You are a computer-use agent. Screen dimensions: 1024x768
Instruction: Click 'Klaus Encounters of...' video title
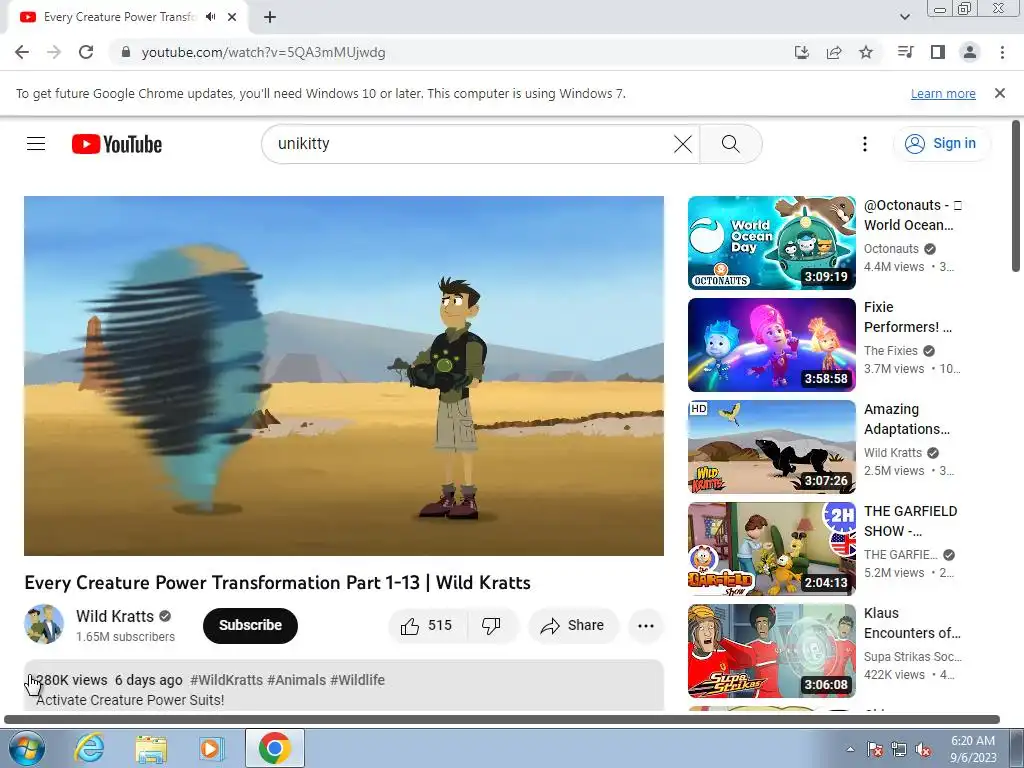(912, 622)
